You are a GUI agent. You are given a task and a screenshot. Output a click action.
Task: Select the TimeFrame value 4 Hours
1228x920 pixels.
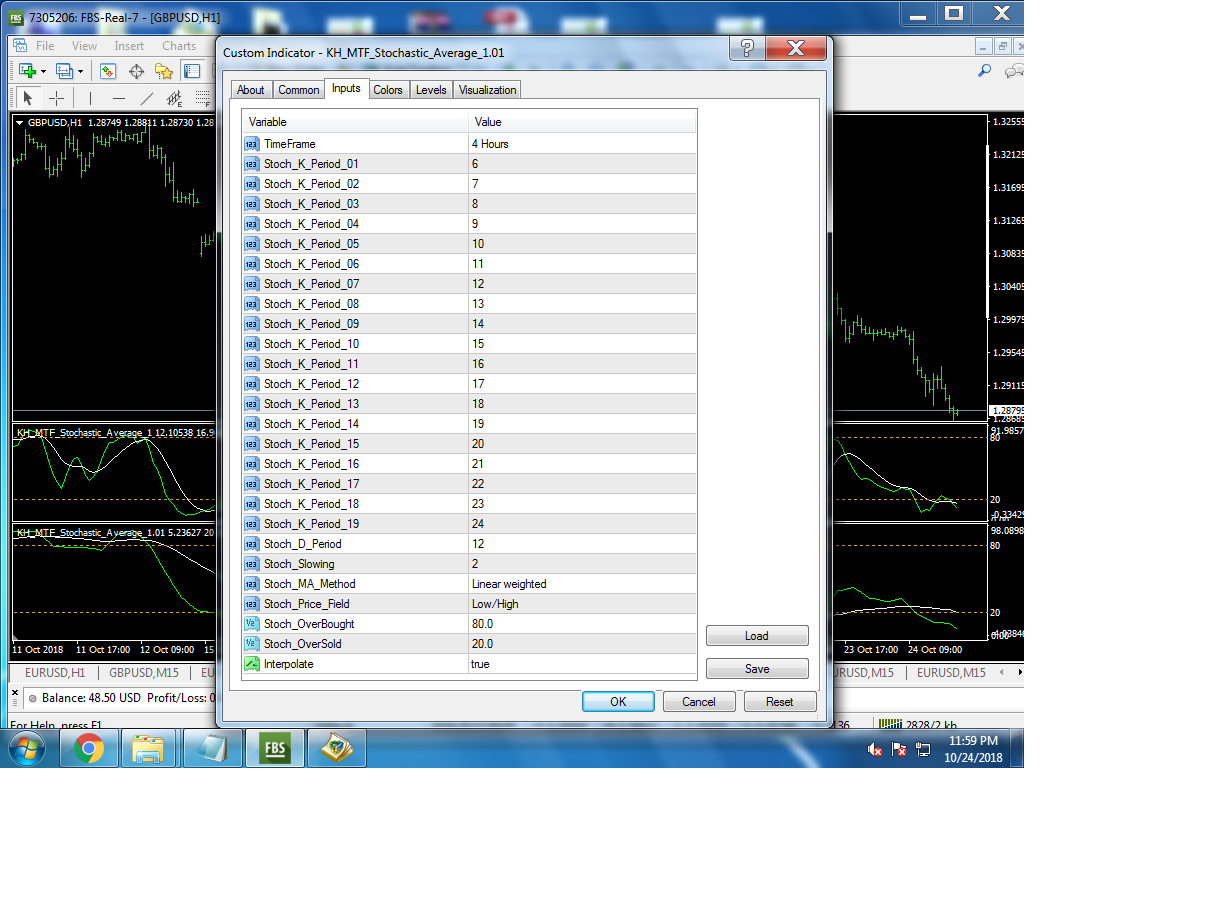[582, 144]
